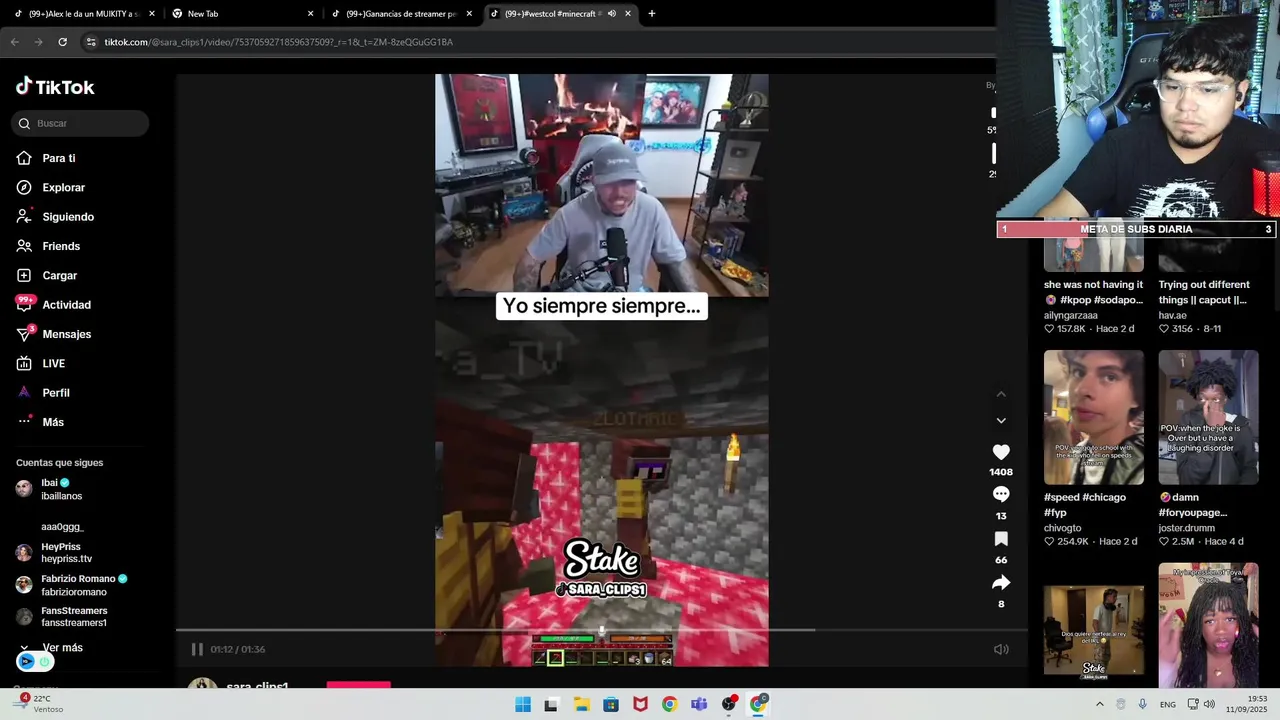Viewport: 1280px width, 720px height.
Task: Open Google Chrome from the taskbar
Action: click(x=669, y=705)
